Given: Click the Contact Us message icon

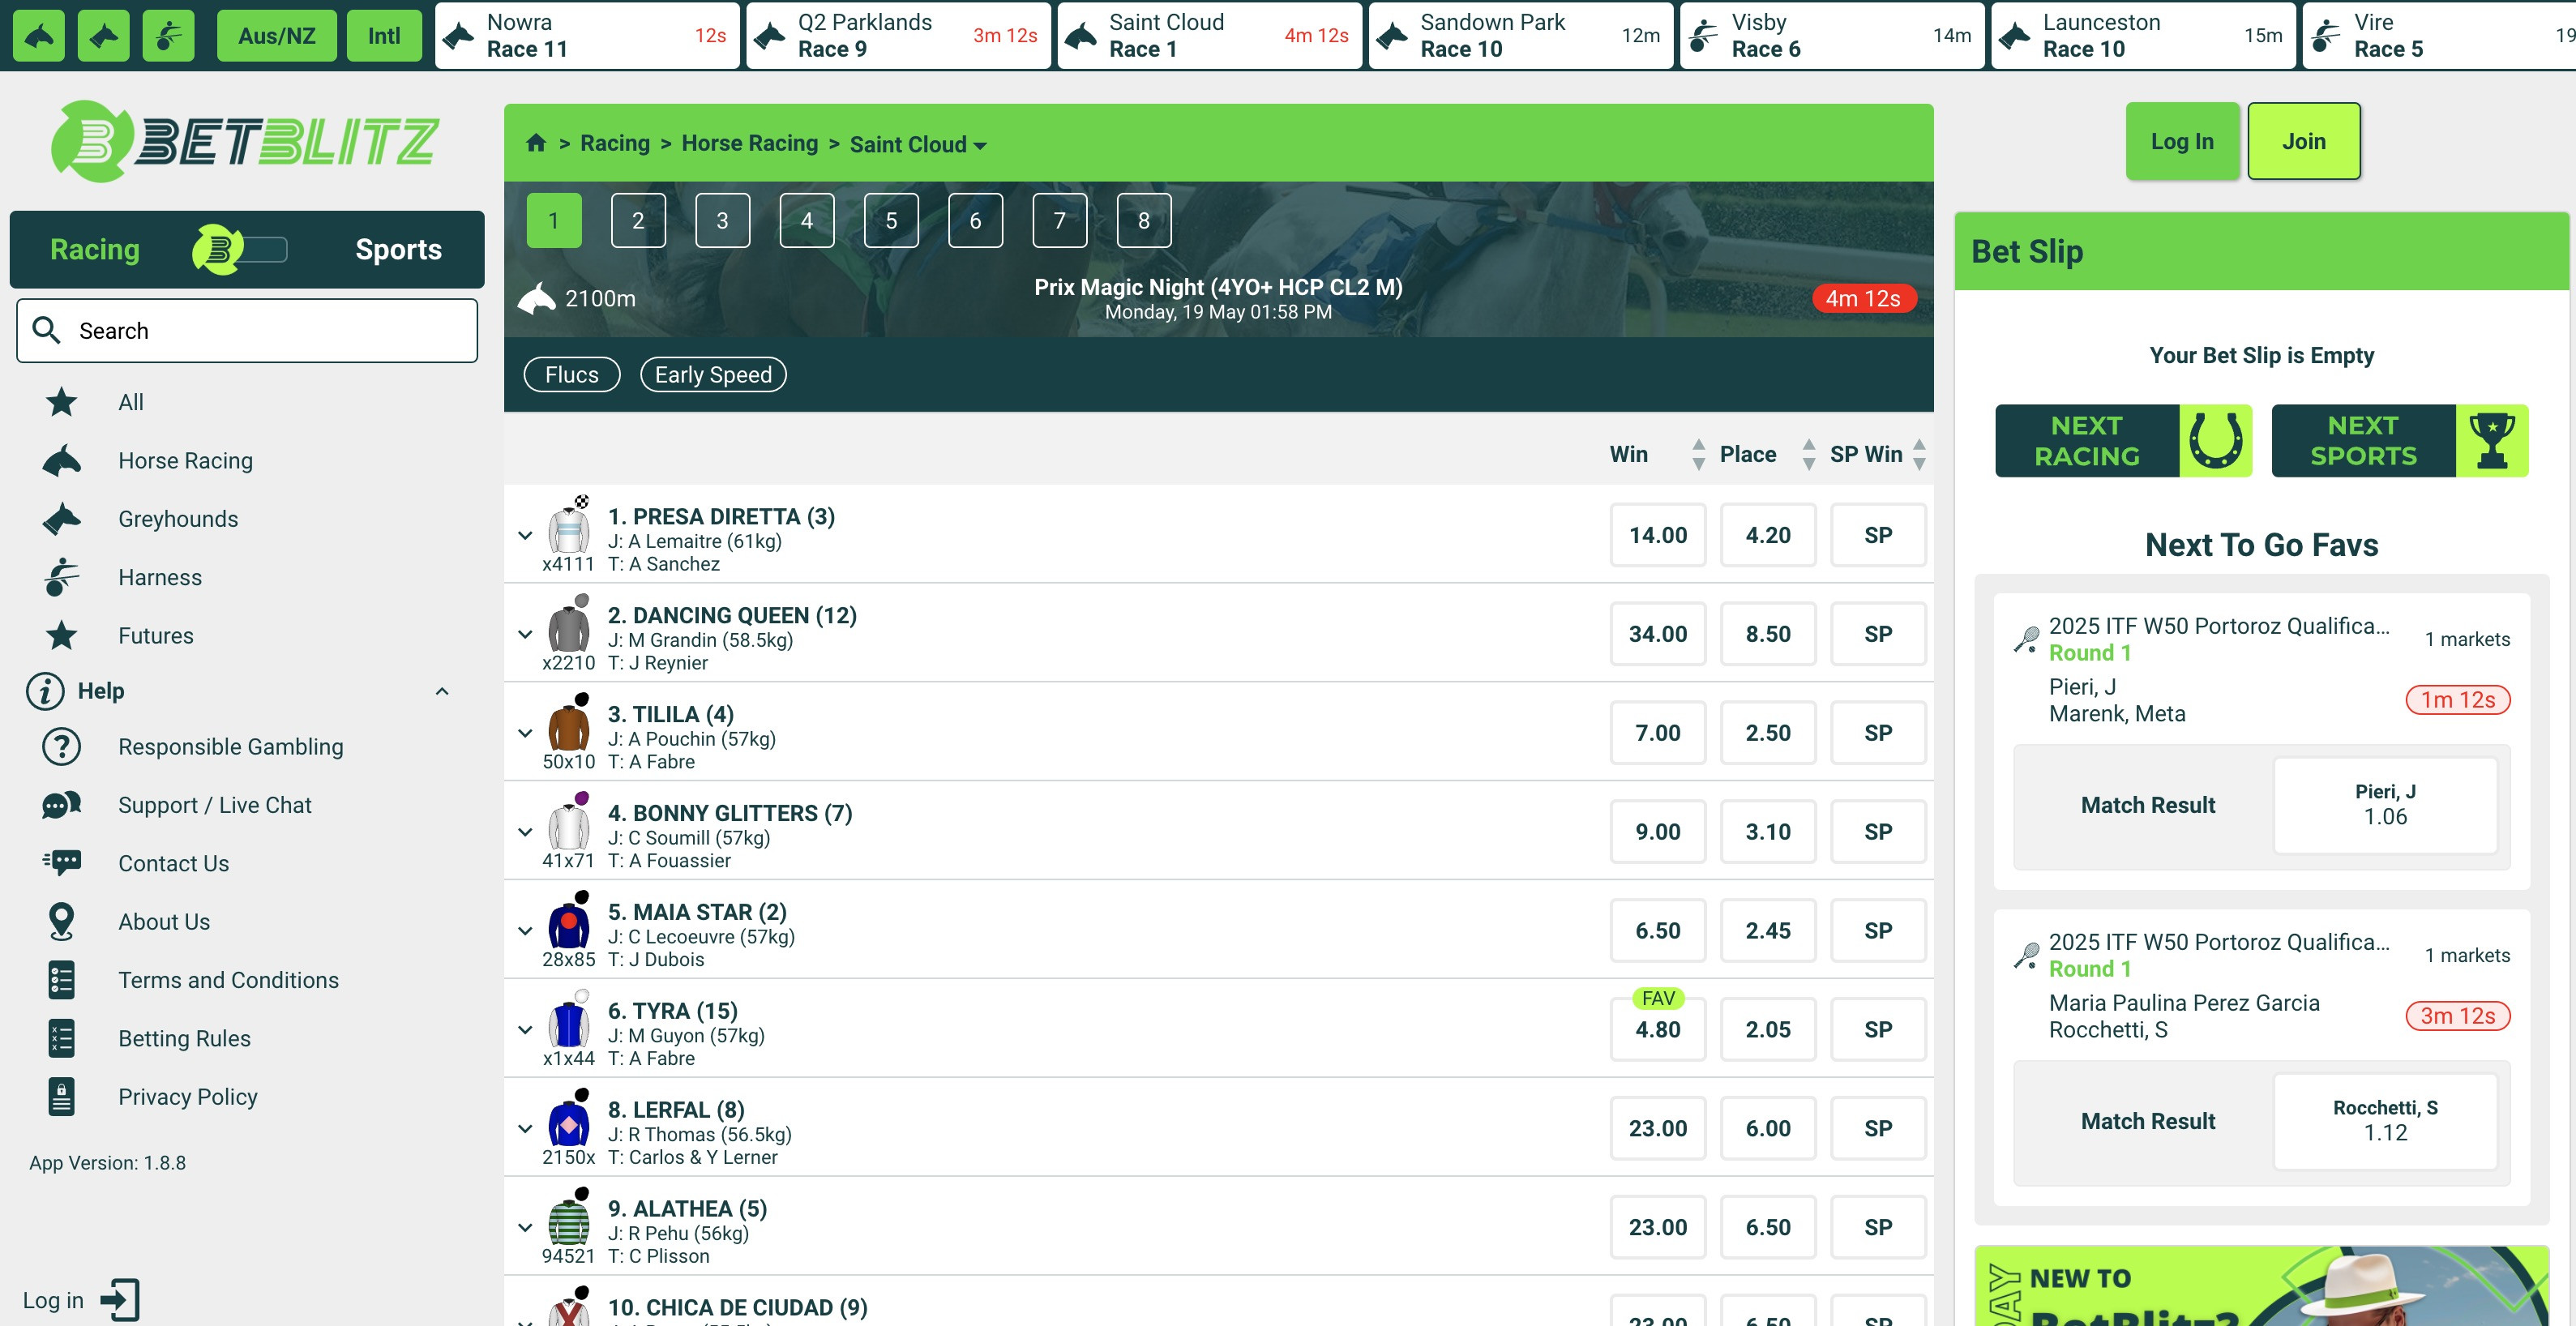Looking at the screenshot, I should pyautogui.click(x=61, y=863).
